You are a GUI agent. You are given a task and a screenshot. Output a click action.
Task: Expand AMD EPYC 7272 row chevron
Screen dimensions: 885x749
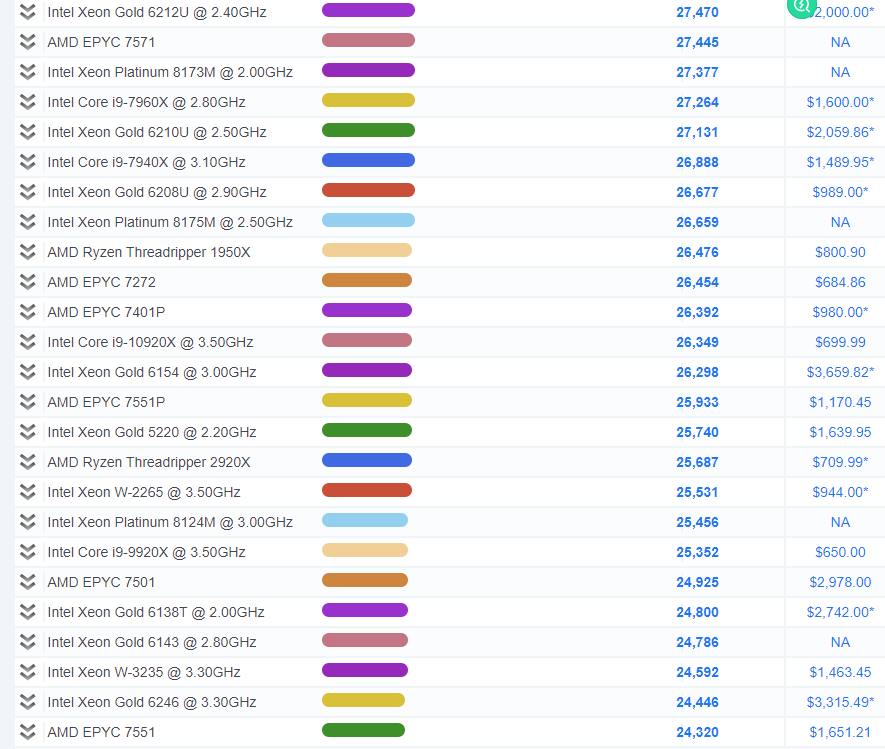click(x=28, y=282)
